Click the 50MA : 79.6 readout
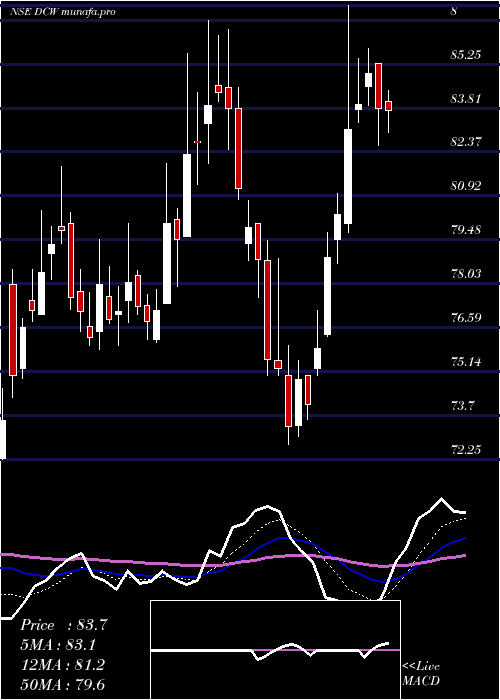Viewport: 500px width, 700px height. click(x=63, y=685)
